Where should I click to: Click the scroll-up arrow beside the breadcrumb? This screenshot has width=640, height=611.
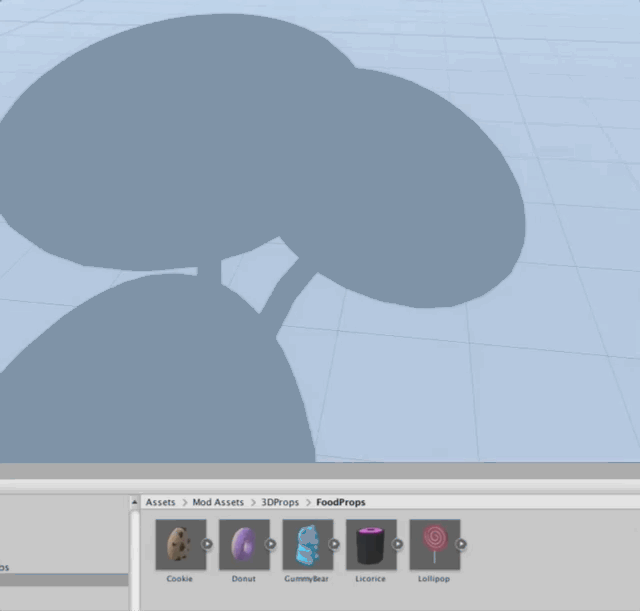click(x=134, y=502)
